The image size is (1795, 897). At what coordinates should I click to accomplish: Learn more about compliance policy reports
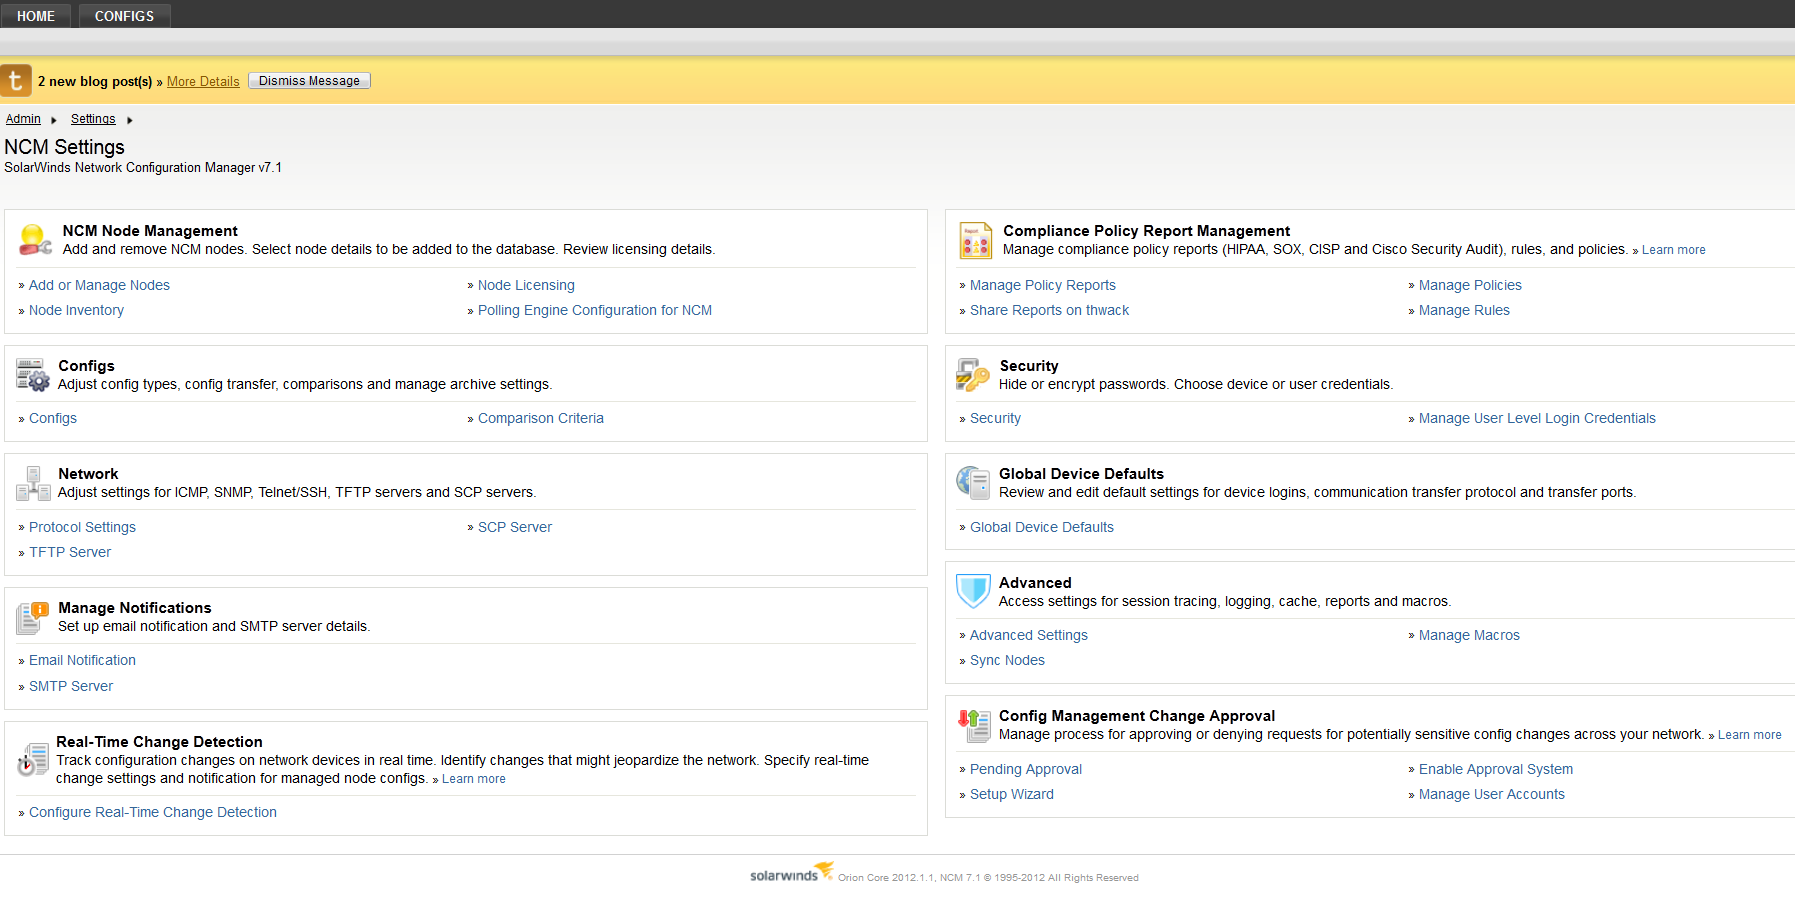point(1674,250)
